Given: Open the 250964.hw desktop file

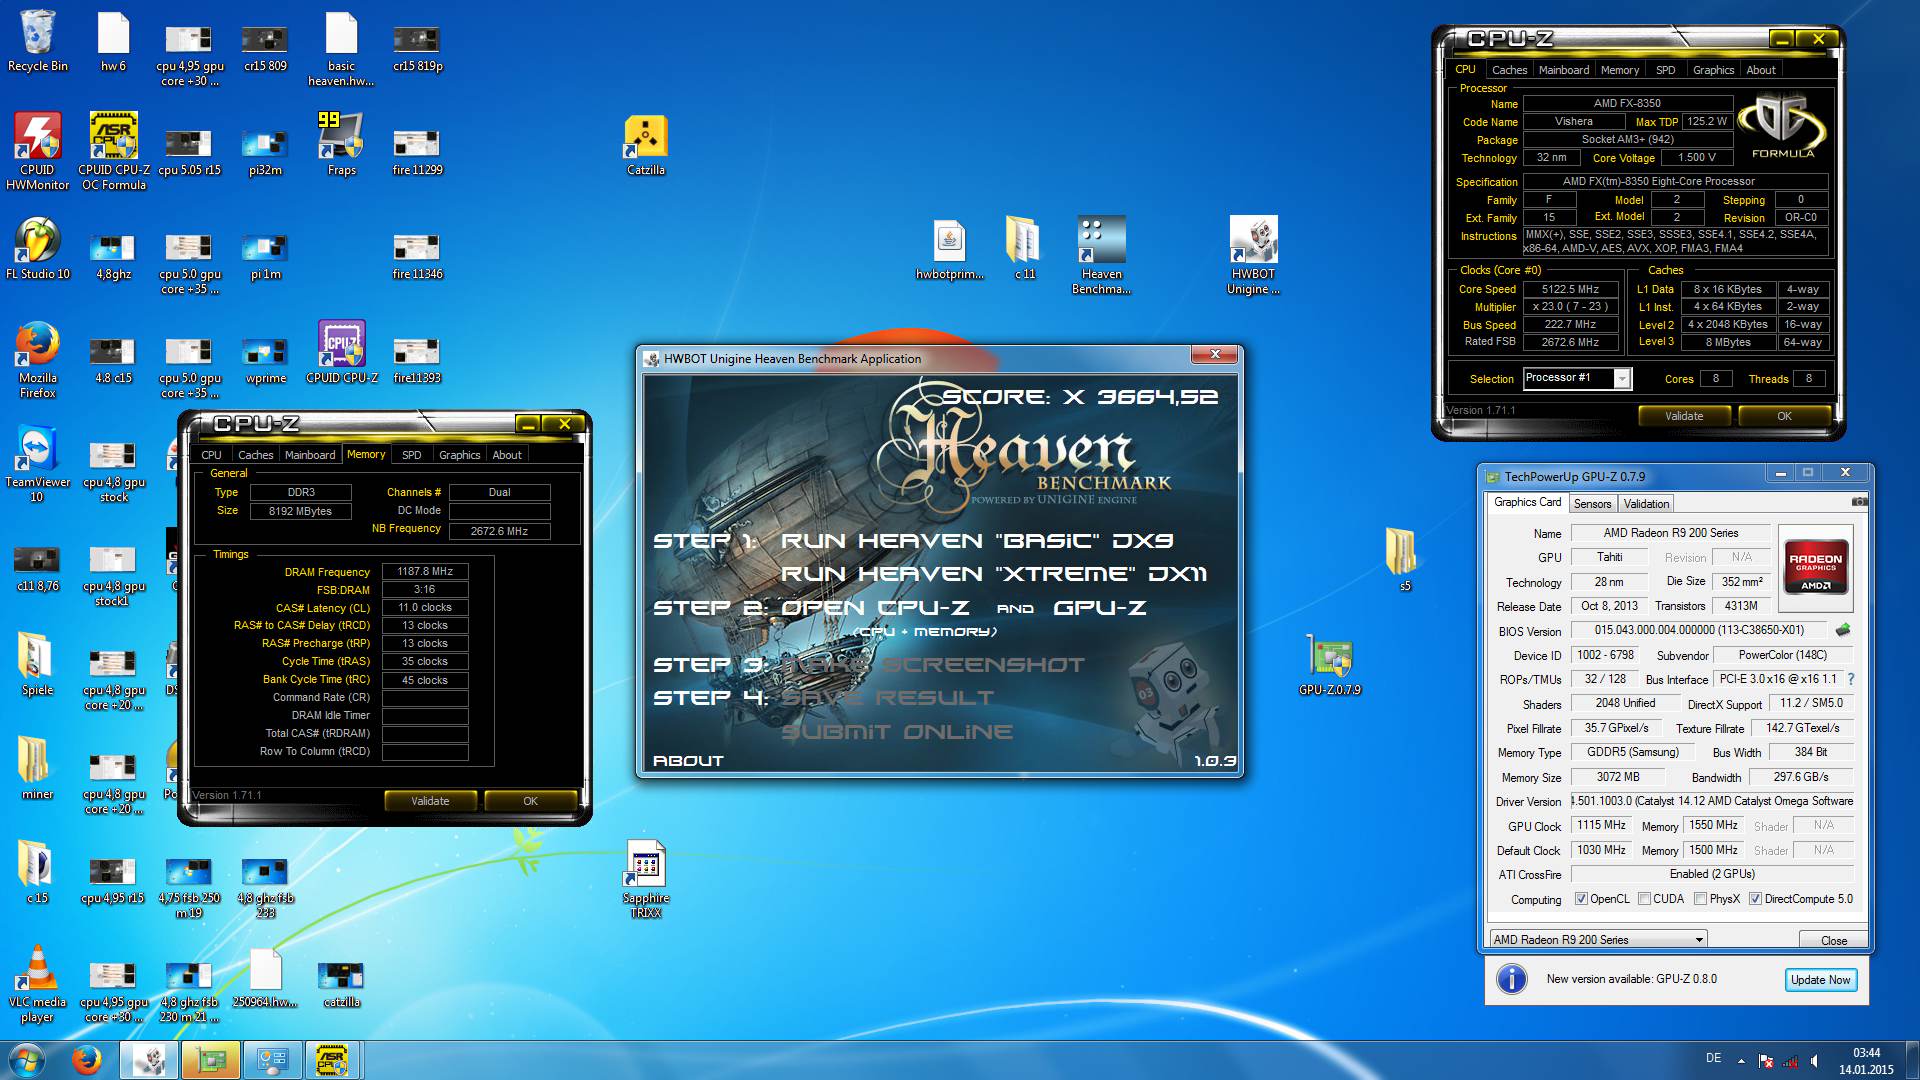Looking at the screenshot, I should [x=265, y=978].
